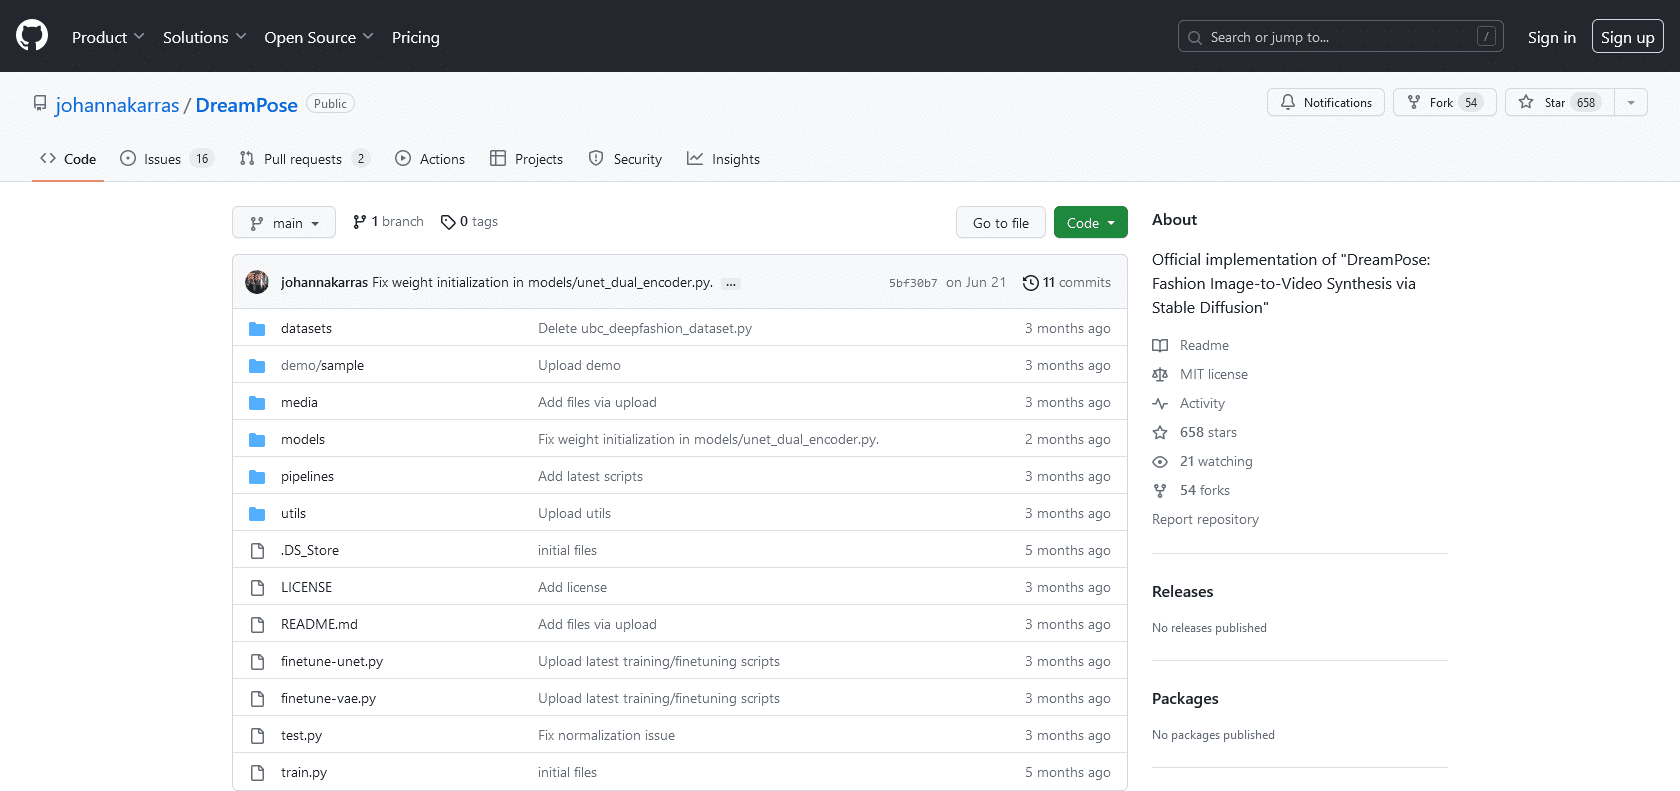Viewport: 1680px width, 791px height.
Task: Click the models folder icon
Action: click(x=257, y=439)
